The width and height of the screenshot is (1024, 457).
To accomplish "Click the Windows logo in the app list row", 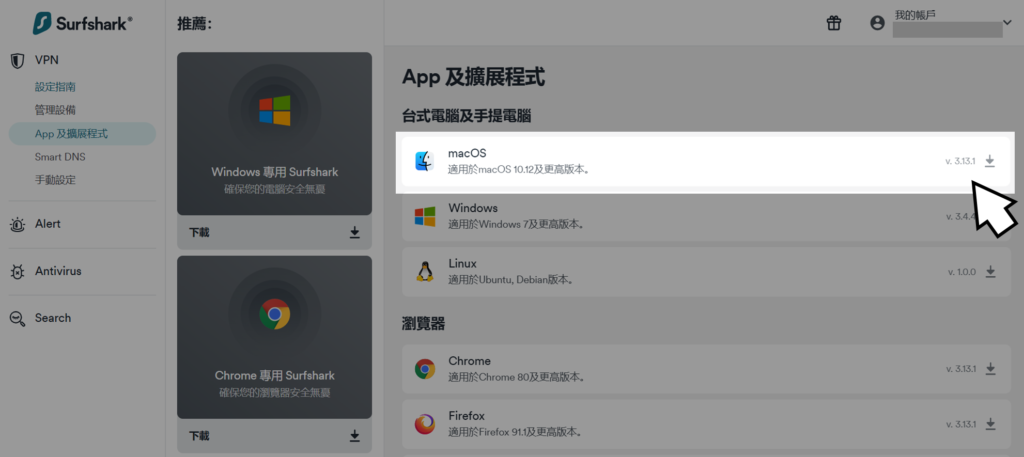I will (424, 216).
